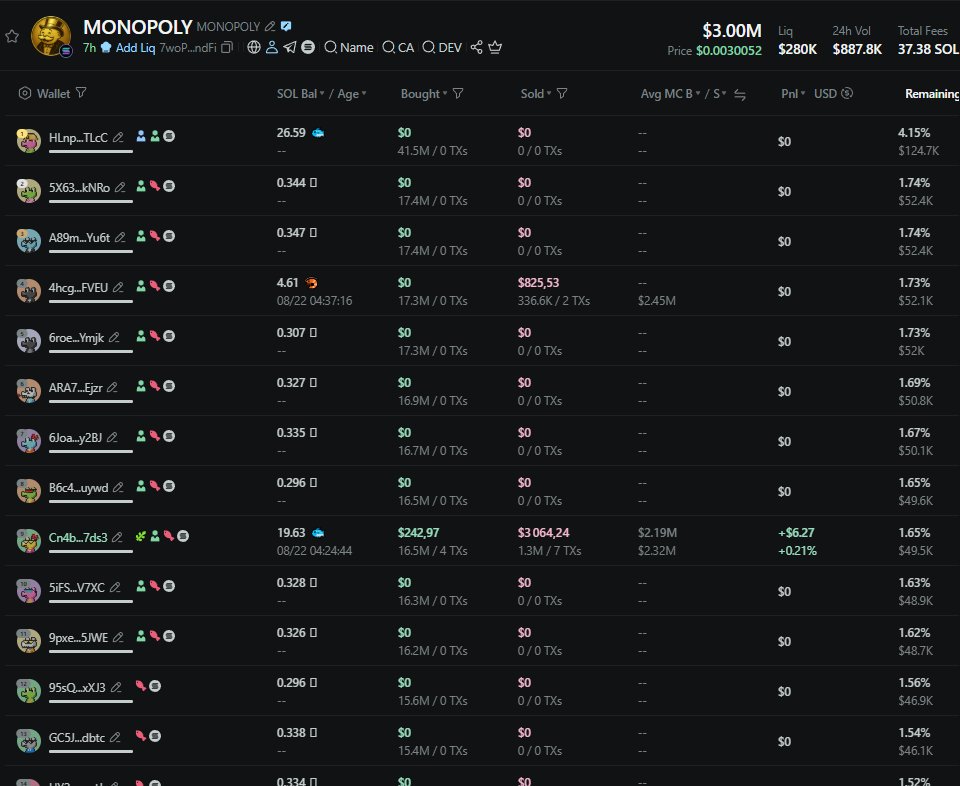
Task: Copy the 7woP...ndFi contract address
Action: (x=227, y=47)
